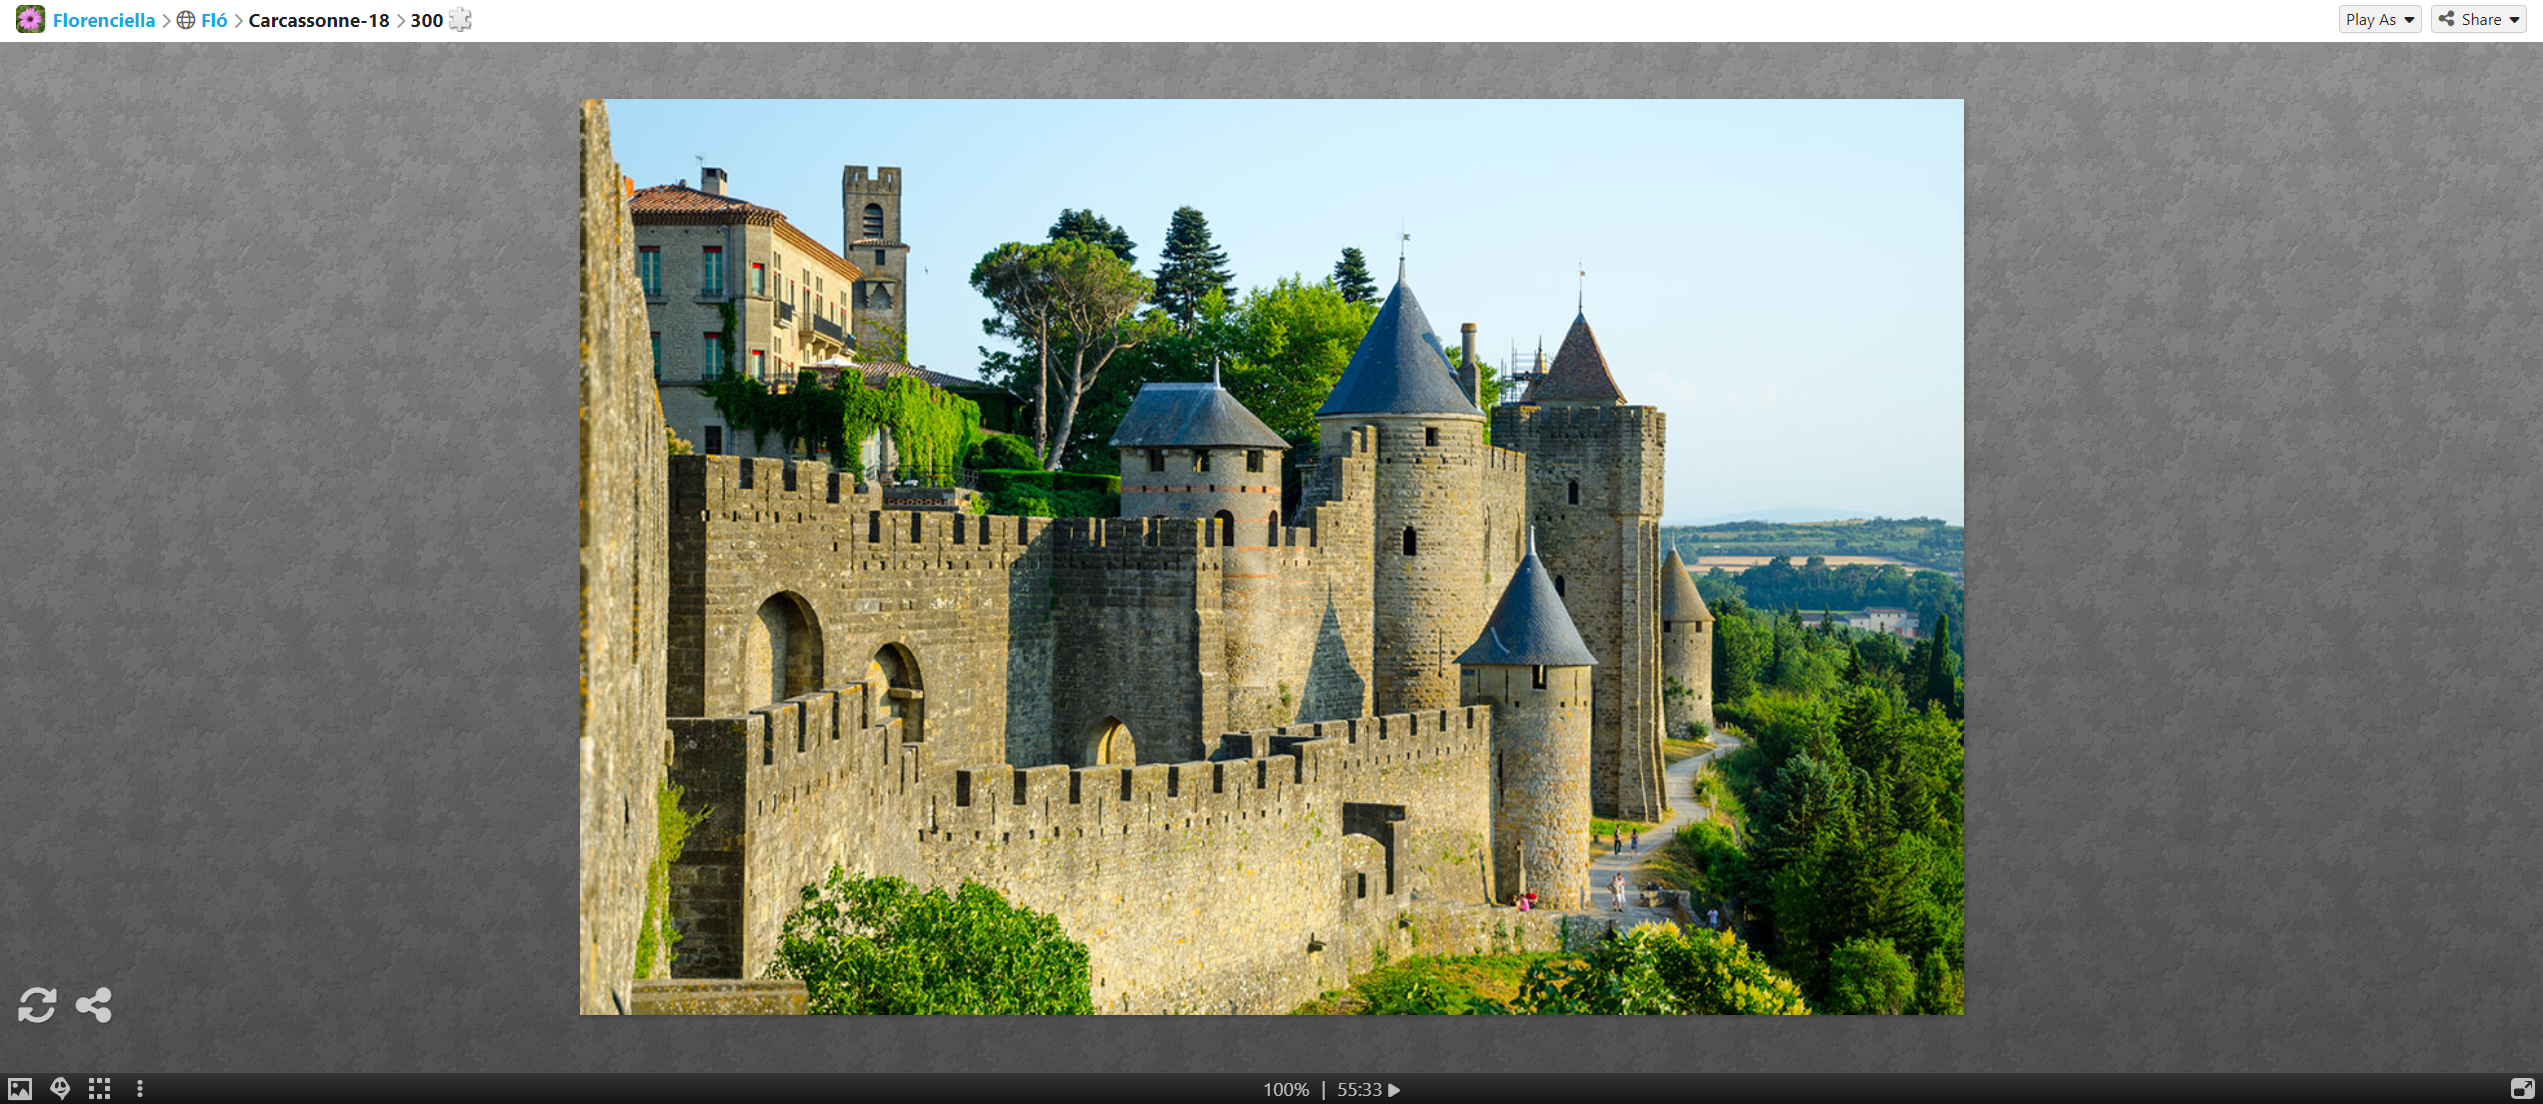Viewport: 2543px width, 1104px height.
Task: Click the jigsaw piece icon after 300
Action: click(460, 20)
